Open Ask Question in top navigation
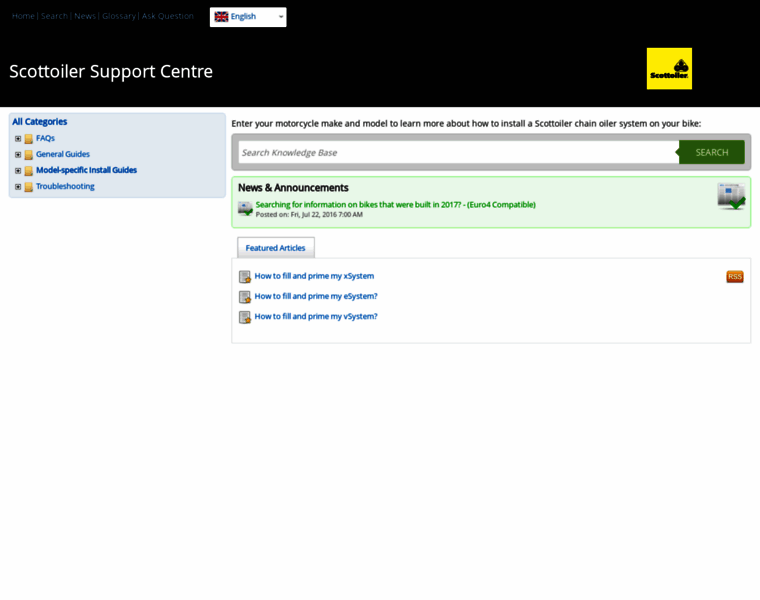 click(x=167, y=16)
